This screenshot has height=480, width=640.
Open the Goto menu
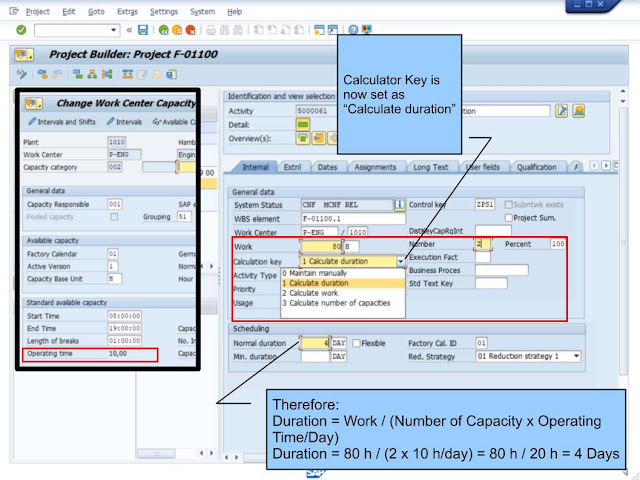point(96,12)
